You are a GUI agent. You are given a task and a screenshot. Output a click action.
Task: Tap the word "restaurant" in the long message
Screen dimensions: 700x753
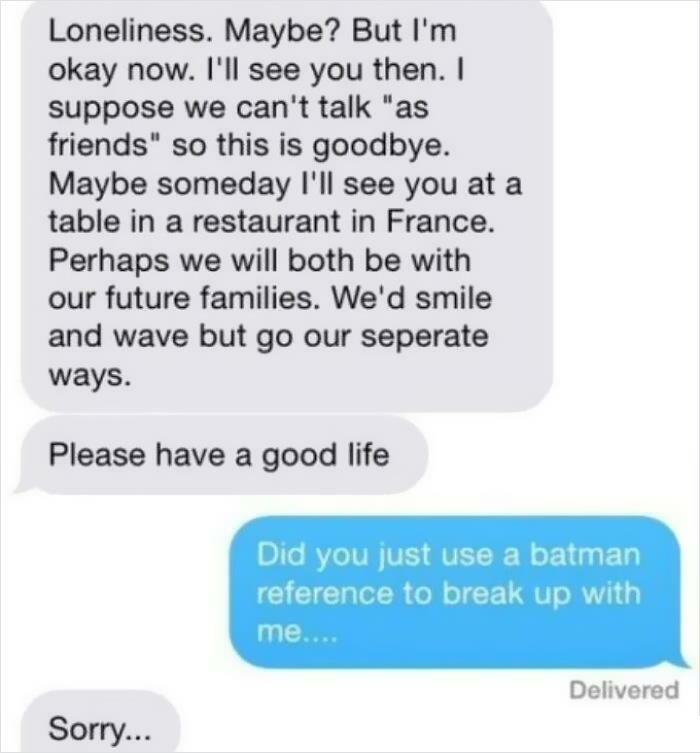tap(266, 222)
